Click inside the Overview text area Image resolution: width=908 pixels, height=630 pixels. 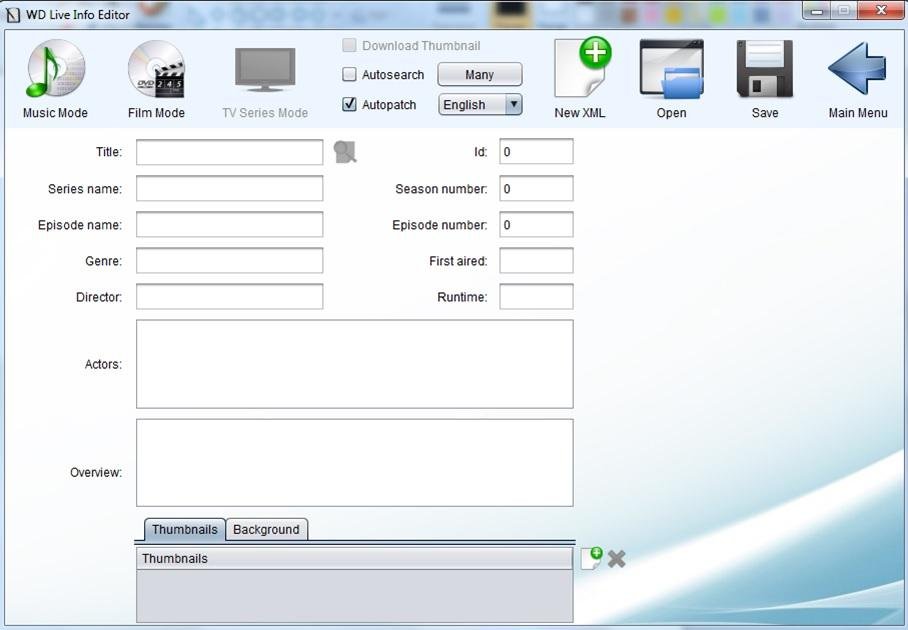(x=354, y=463)
